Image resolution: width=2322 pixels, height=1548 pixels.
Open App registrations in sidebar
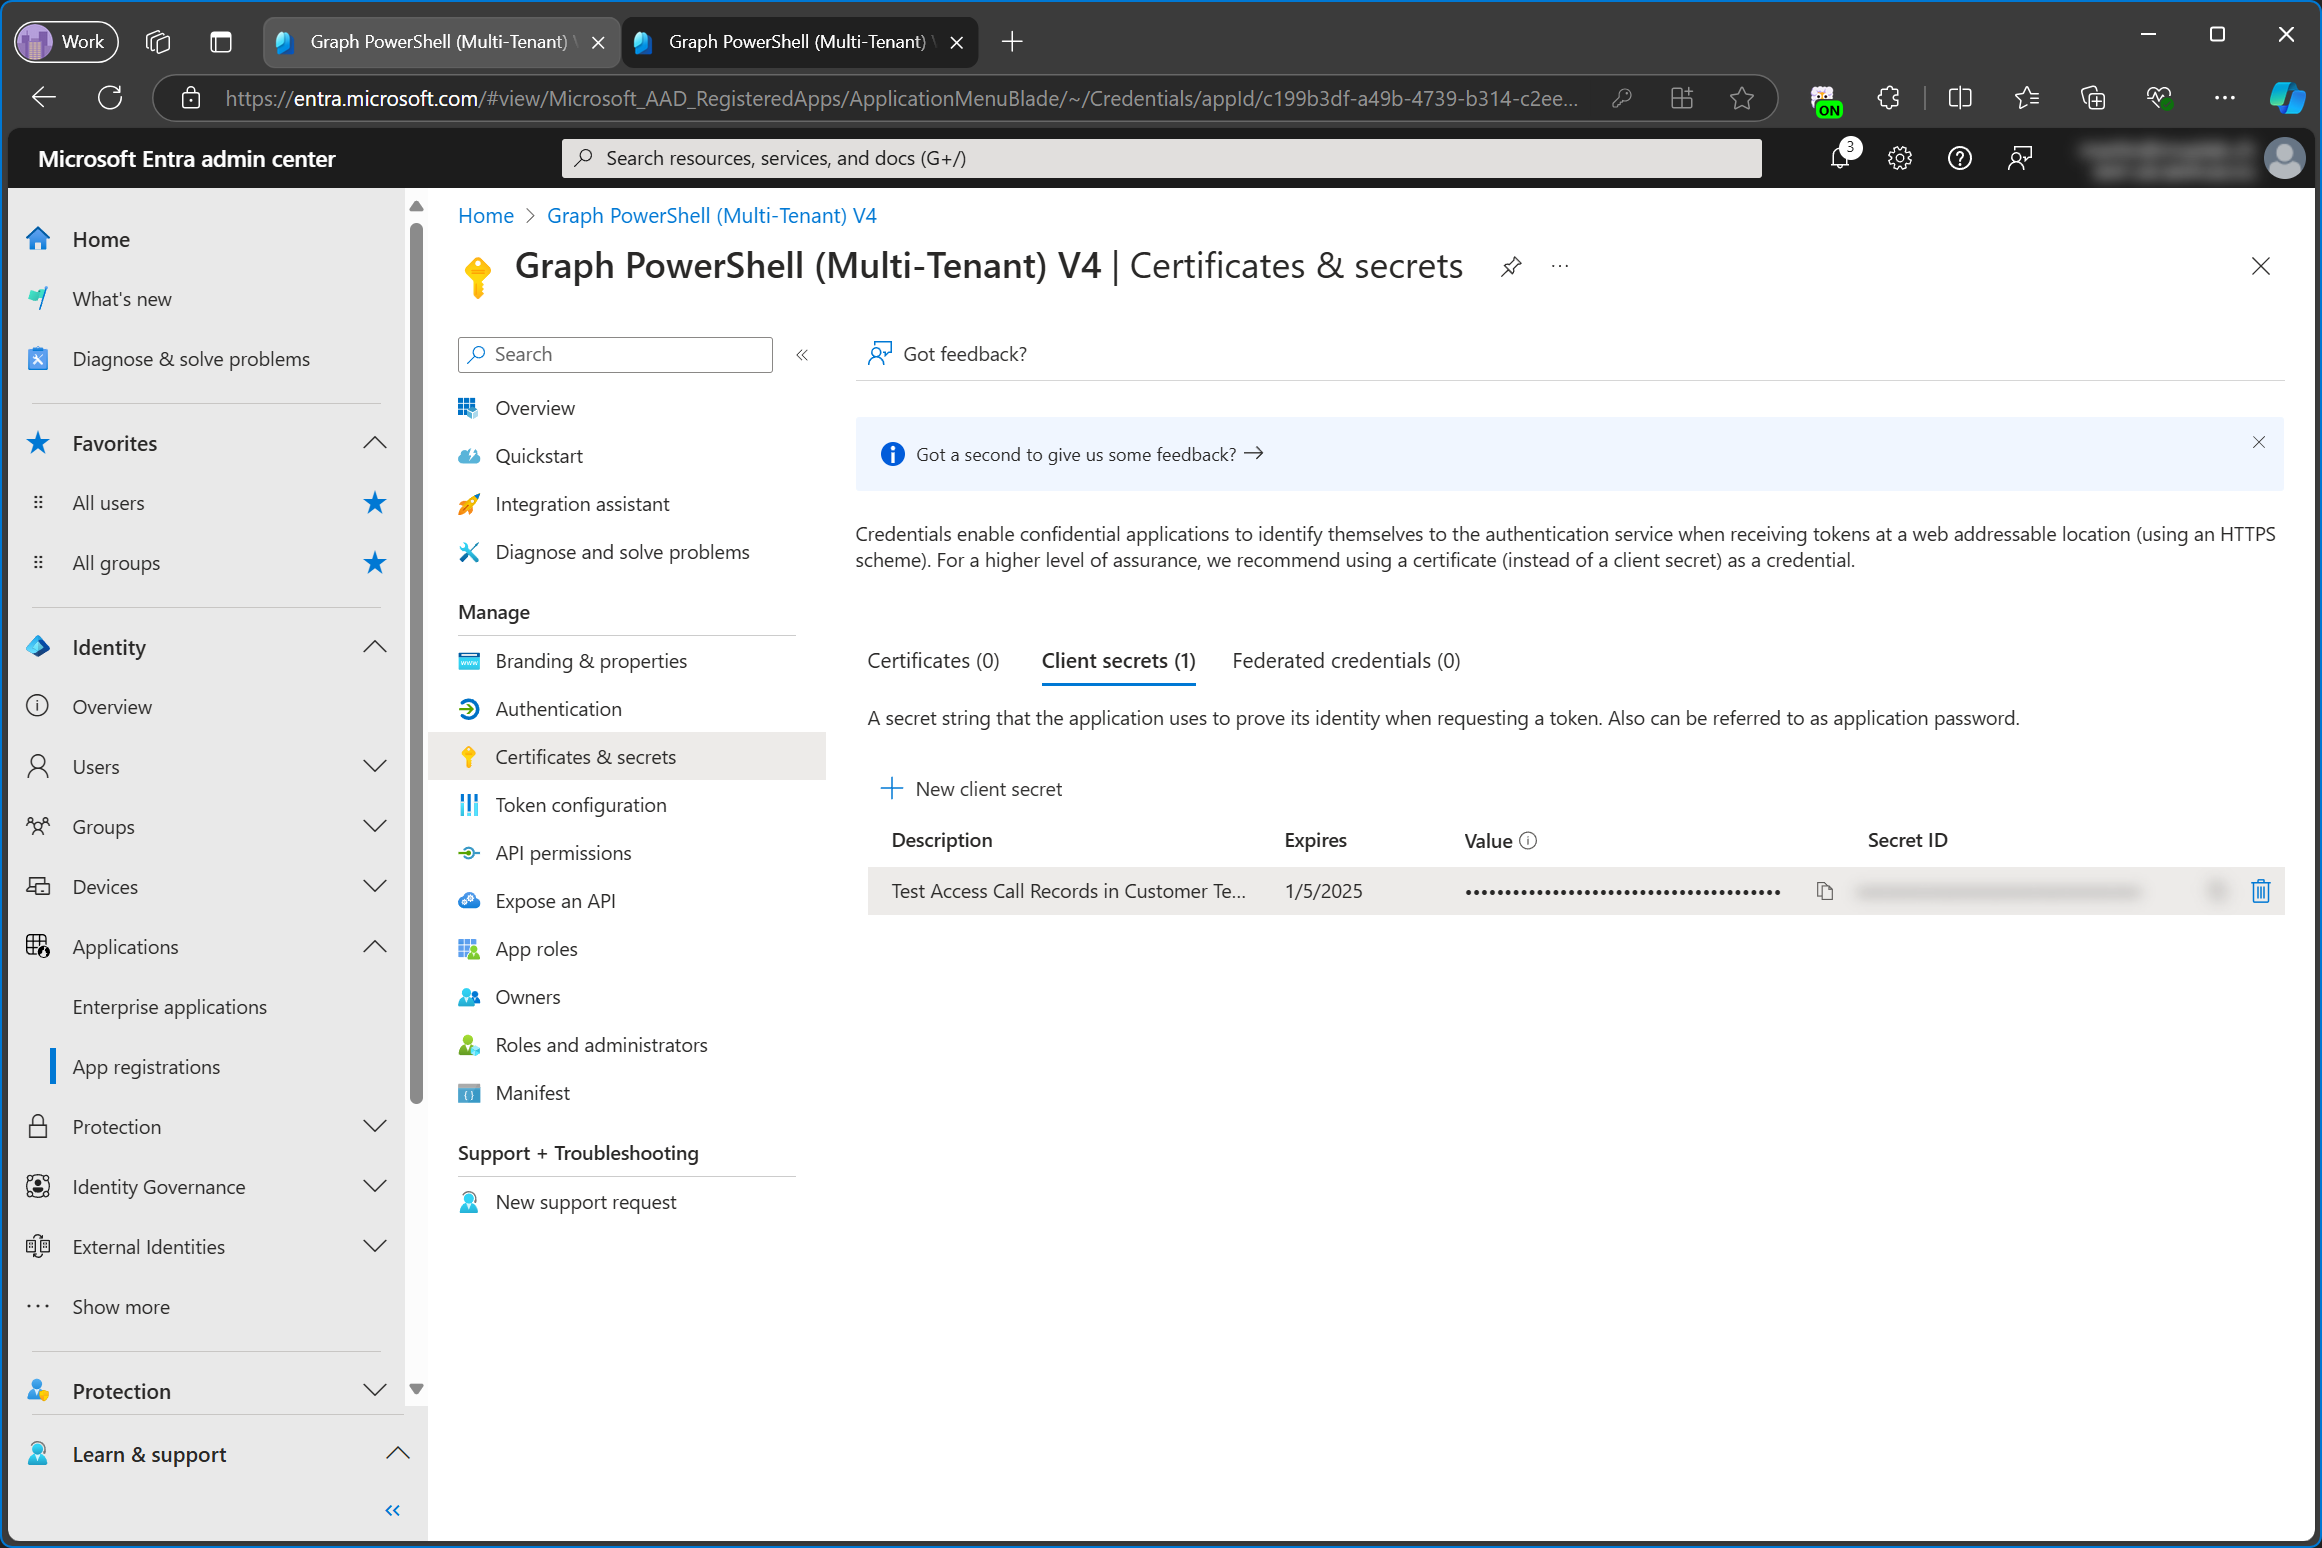146,1067
